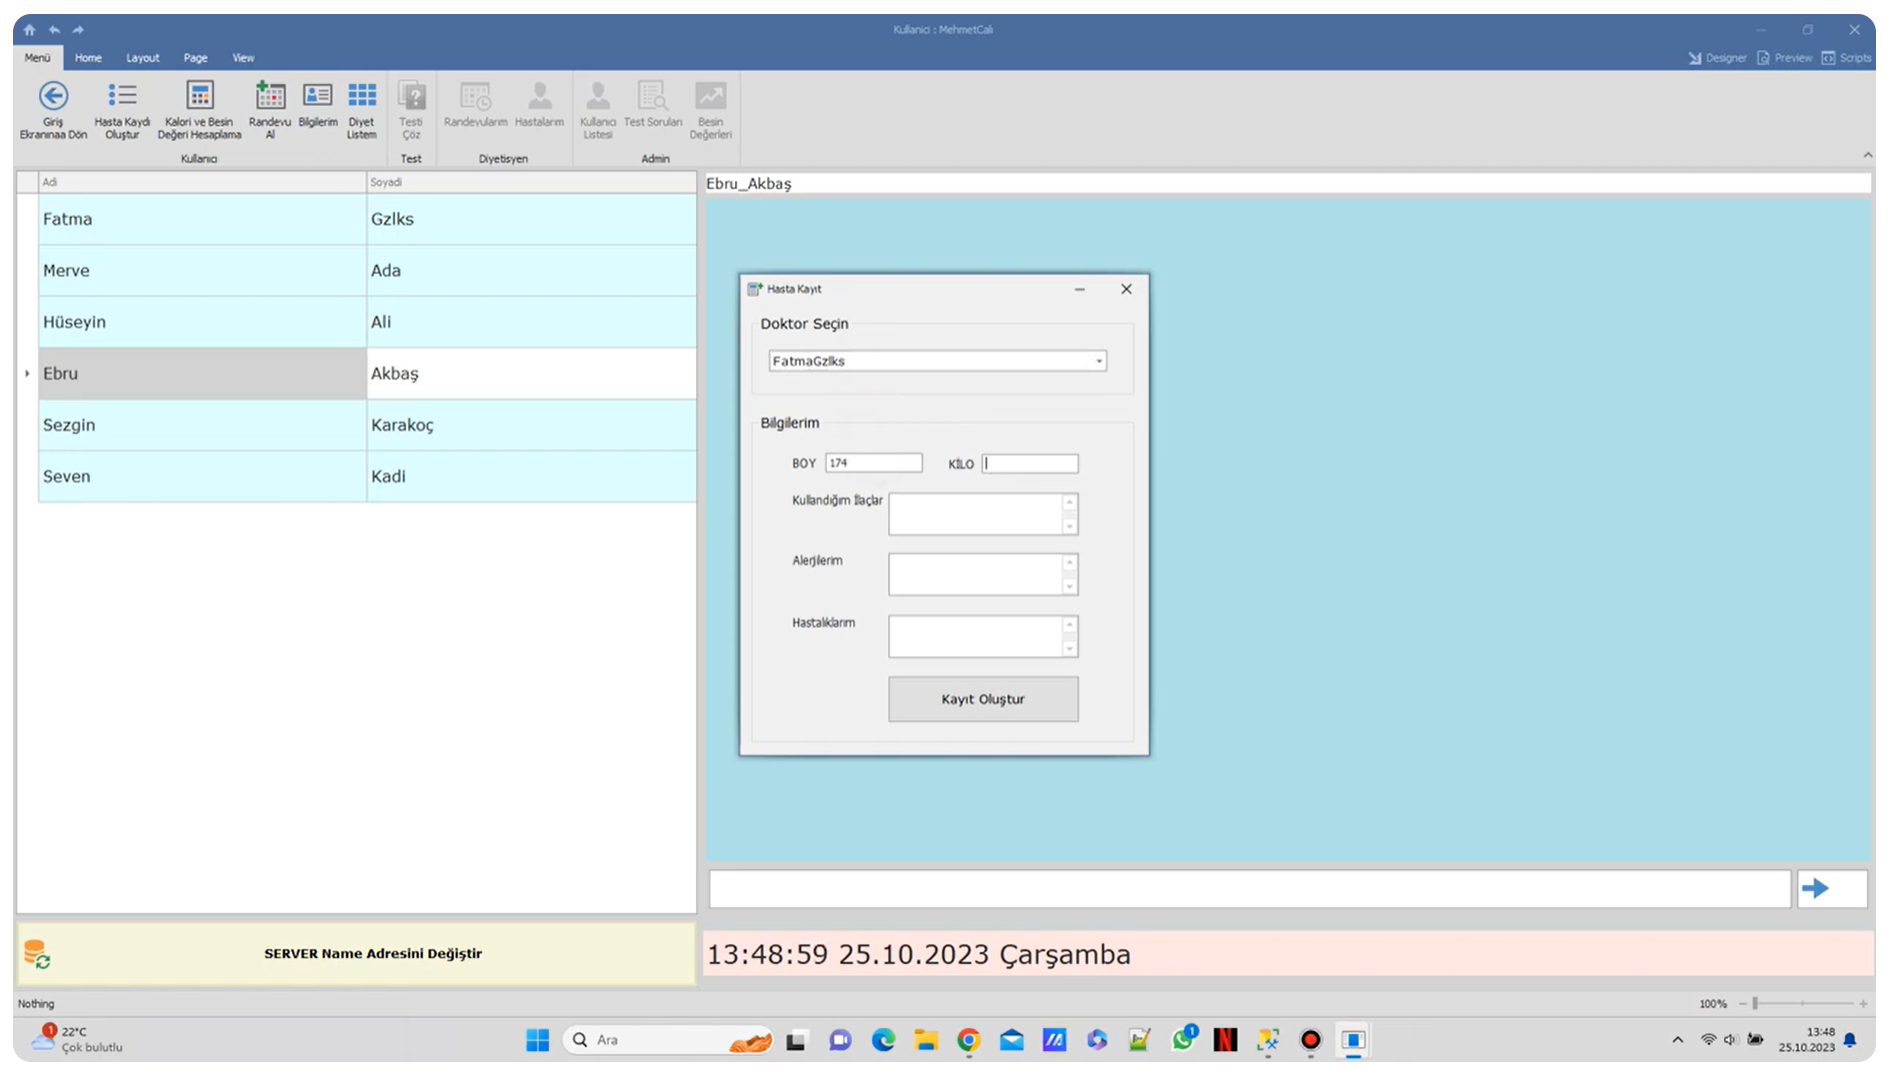Expand the Doktor Seçin dropdown

pyautogui.click(x=1098, y=361)
